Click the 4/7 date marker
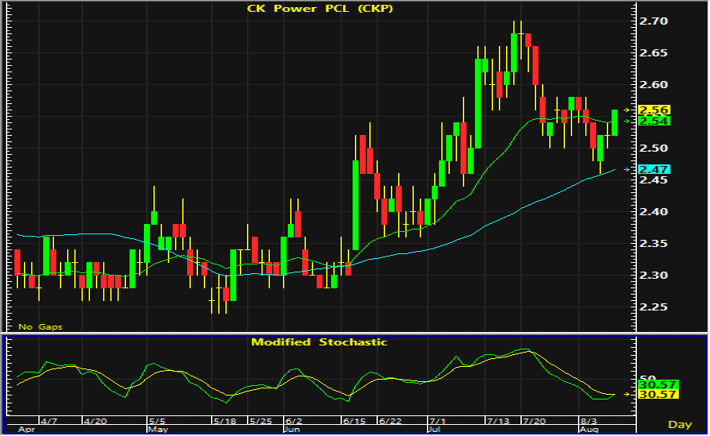 click(49, 421)
